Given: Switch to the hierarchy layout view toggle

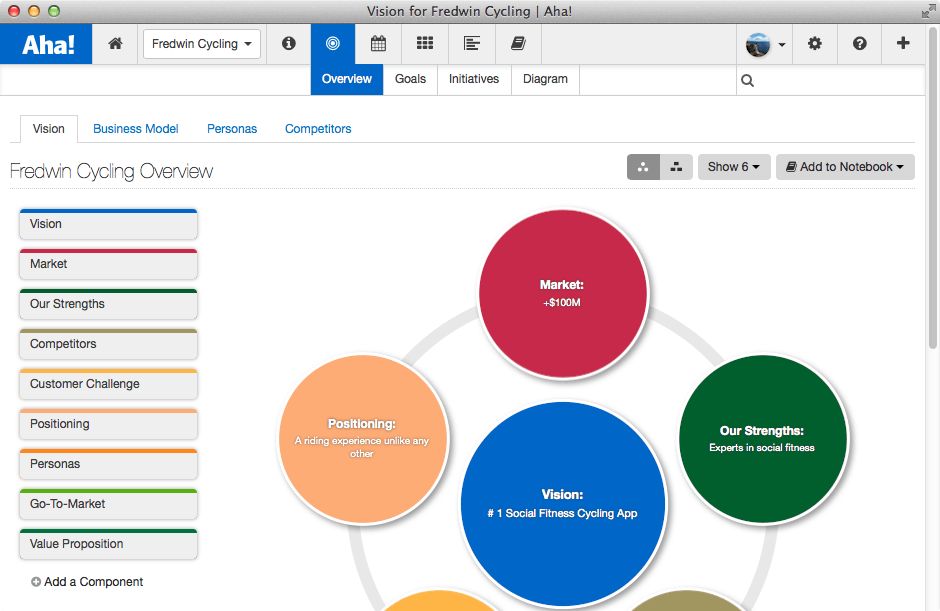Looking at the screenshot, I should click(675, 167).
